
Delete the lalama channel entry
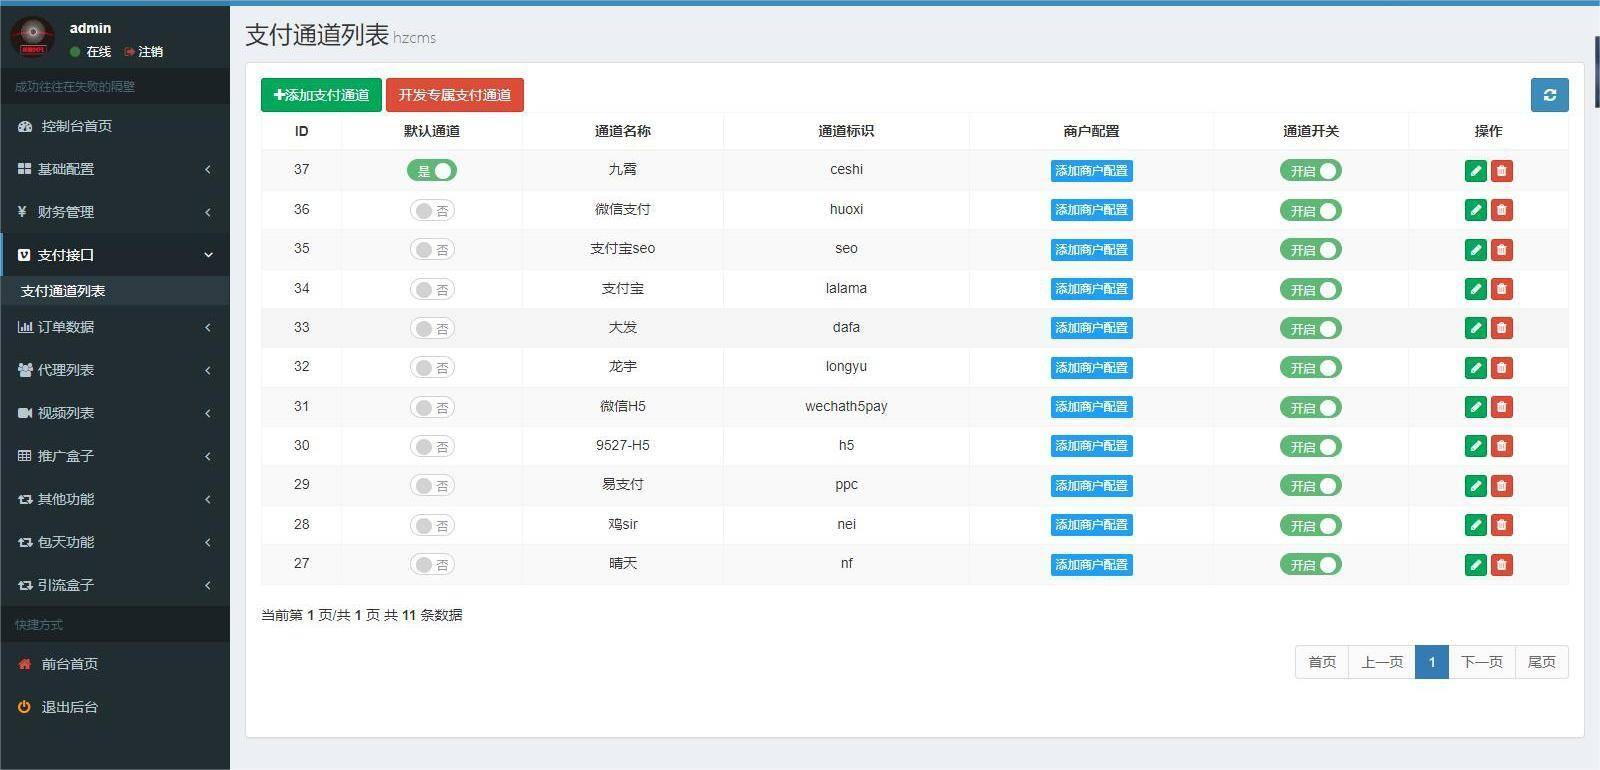(x=1501, y=289)
